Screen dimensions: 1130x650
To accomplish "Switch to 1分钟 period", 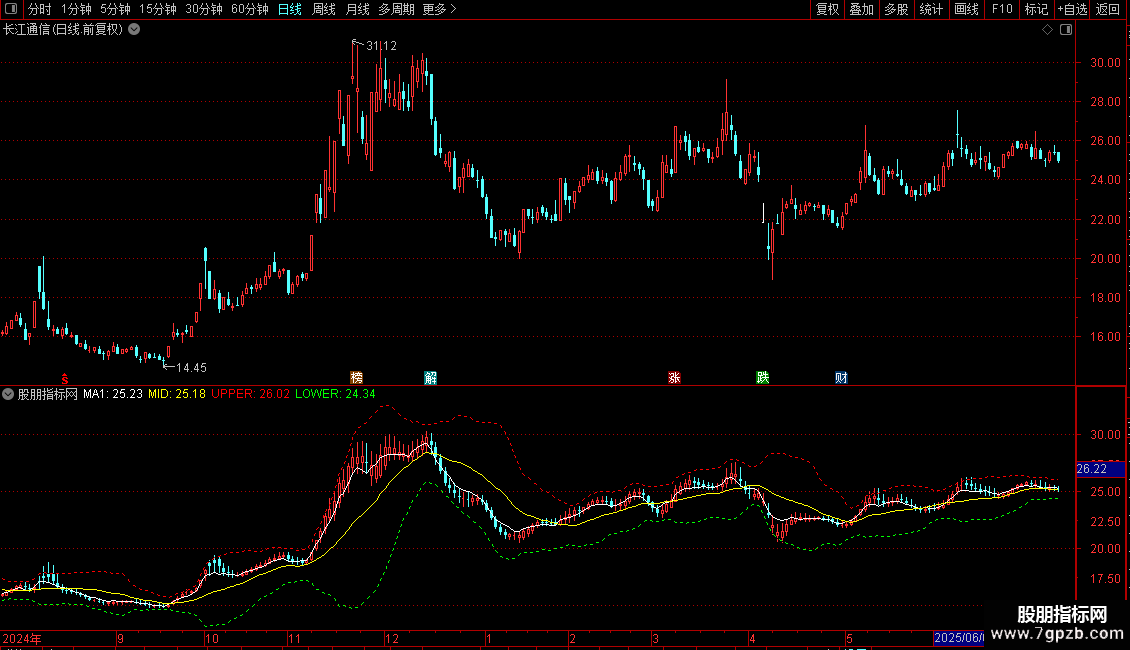I will [x=76, y=9].
